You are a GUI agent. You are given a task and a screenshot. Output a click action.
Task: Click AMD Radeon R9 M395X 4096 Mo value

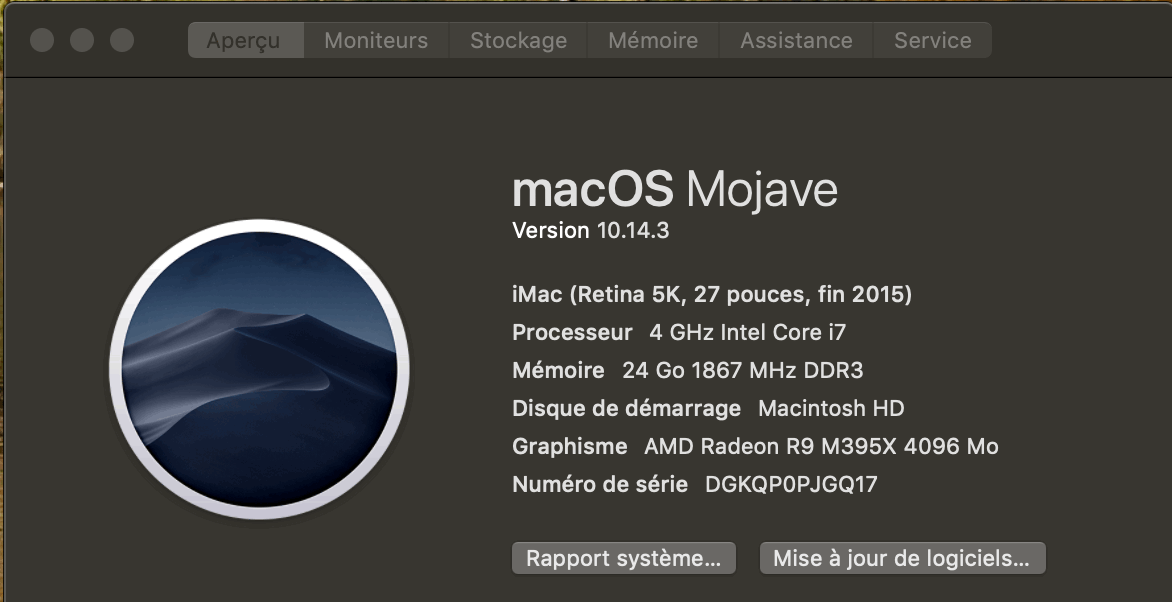(x=821, y=446)
